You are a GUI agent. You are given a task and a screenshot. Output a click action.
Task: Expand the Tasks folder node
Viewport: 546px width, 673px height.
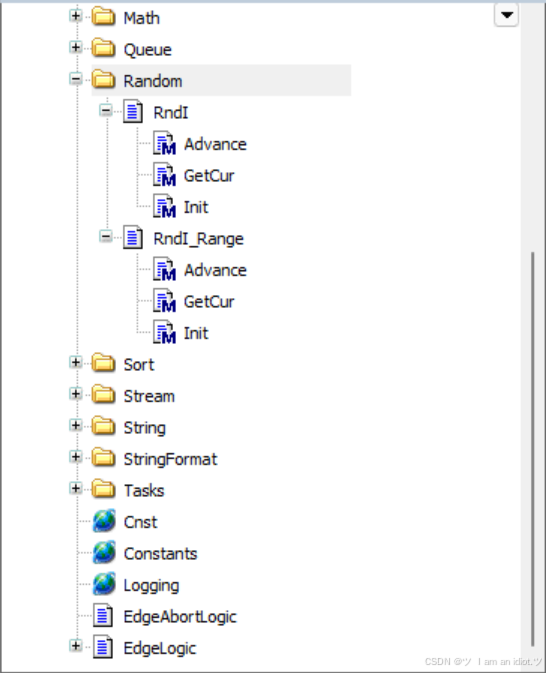pos(76,488)
